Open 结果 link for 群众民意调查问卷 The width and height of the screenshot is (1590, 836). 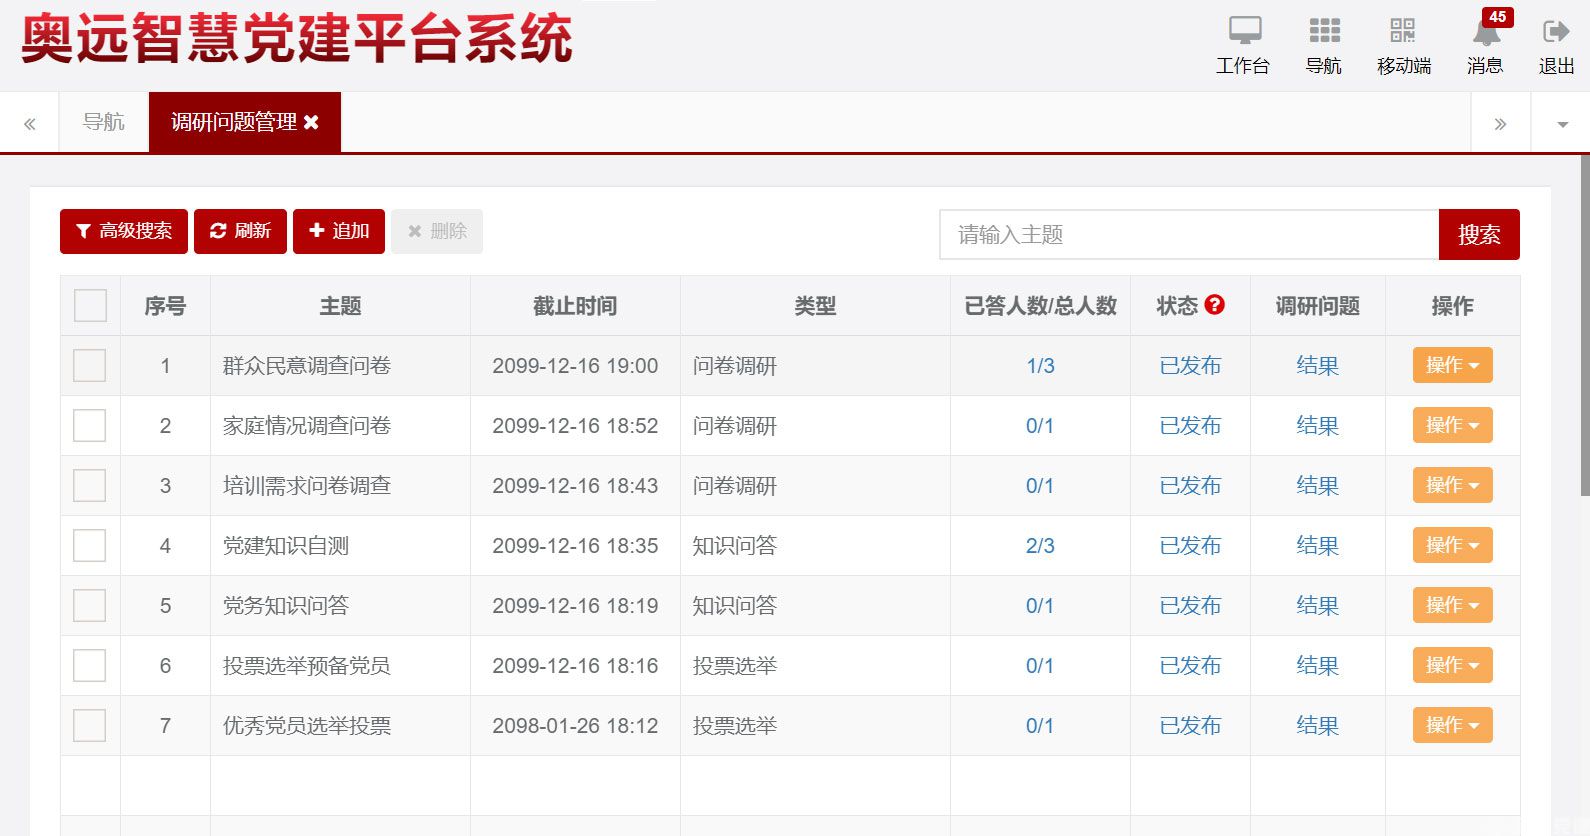tap(1317, 365)
